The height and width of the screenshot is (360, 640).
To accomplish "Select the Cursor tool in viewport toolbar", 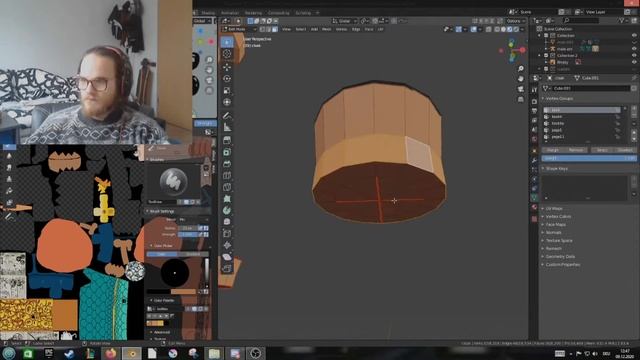I will pos(227,54).
